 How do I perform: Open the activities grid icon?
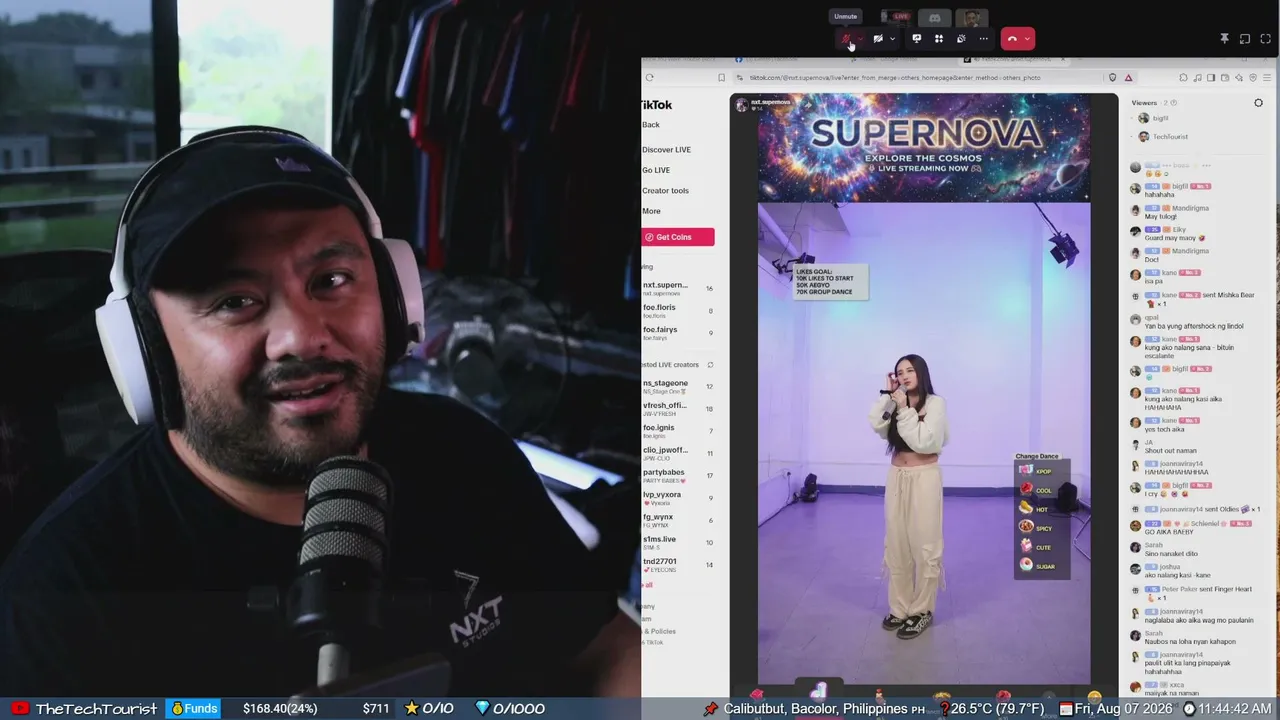coord(938,39)
